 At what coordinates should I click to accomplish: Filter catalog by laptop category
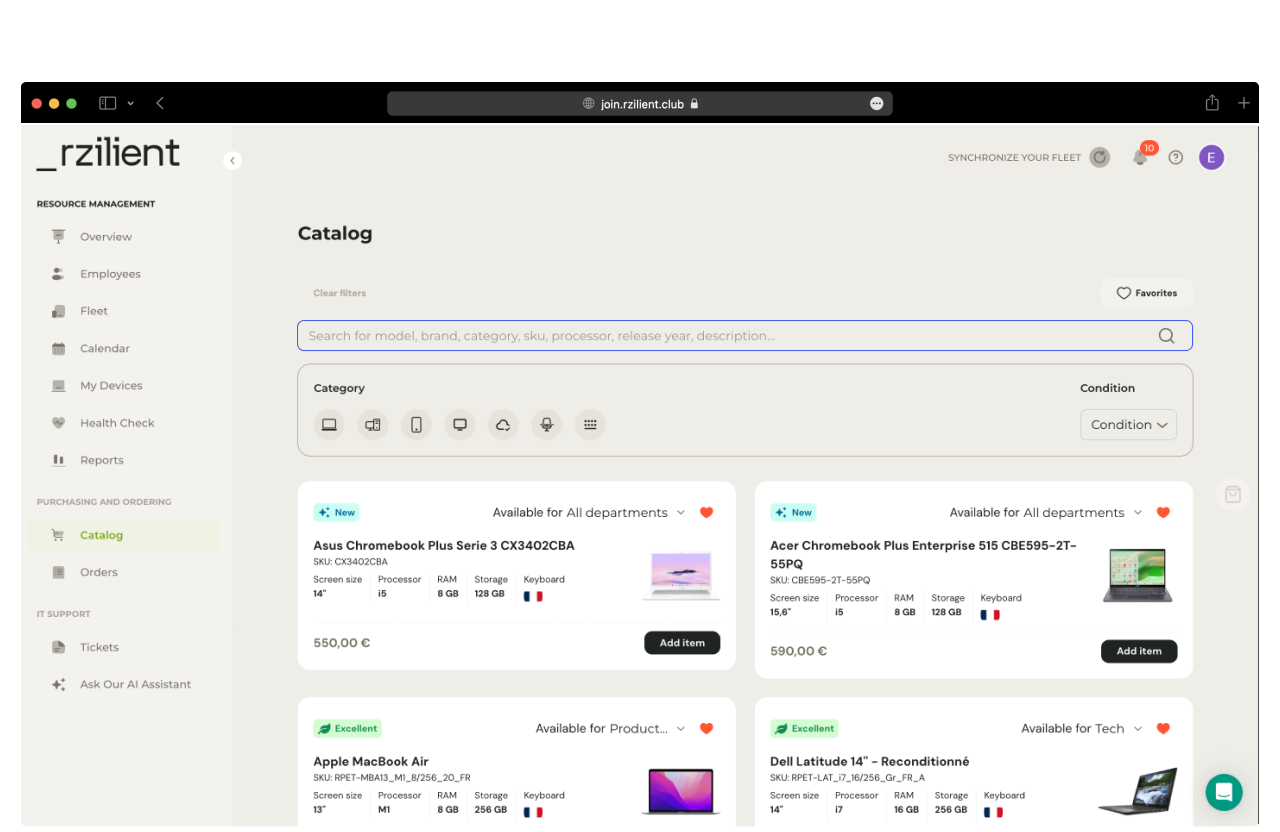[x=329, y=425]
